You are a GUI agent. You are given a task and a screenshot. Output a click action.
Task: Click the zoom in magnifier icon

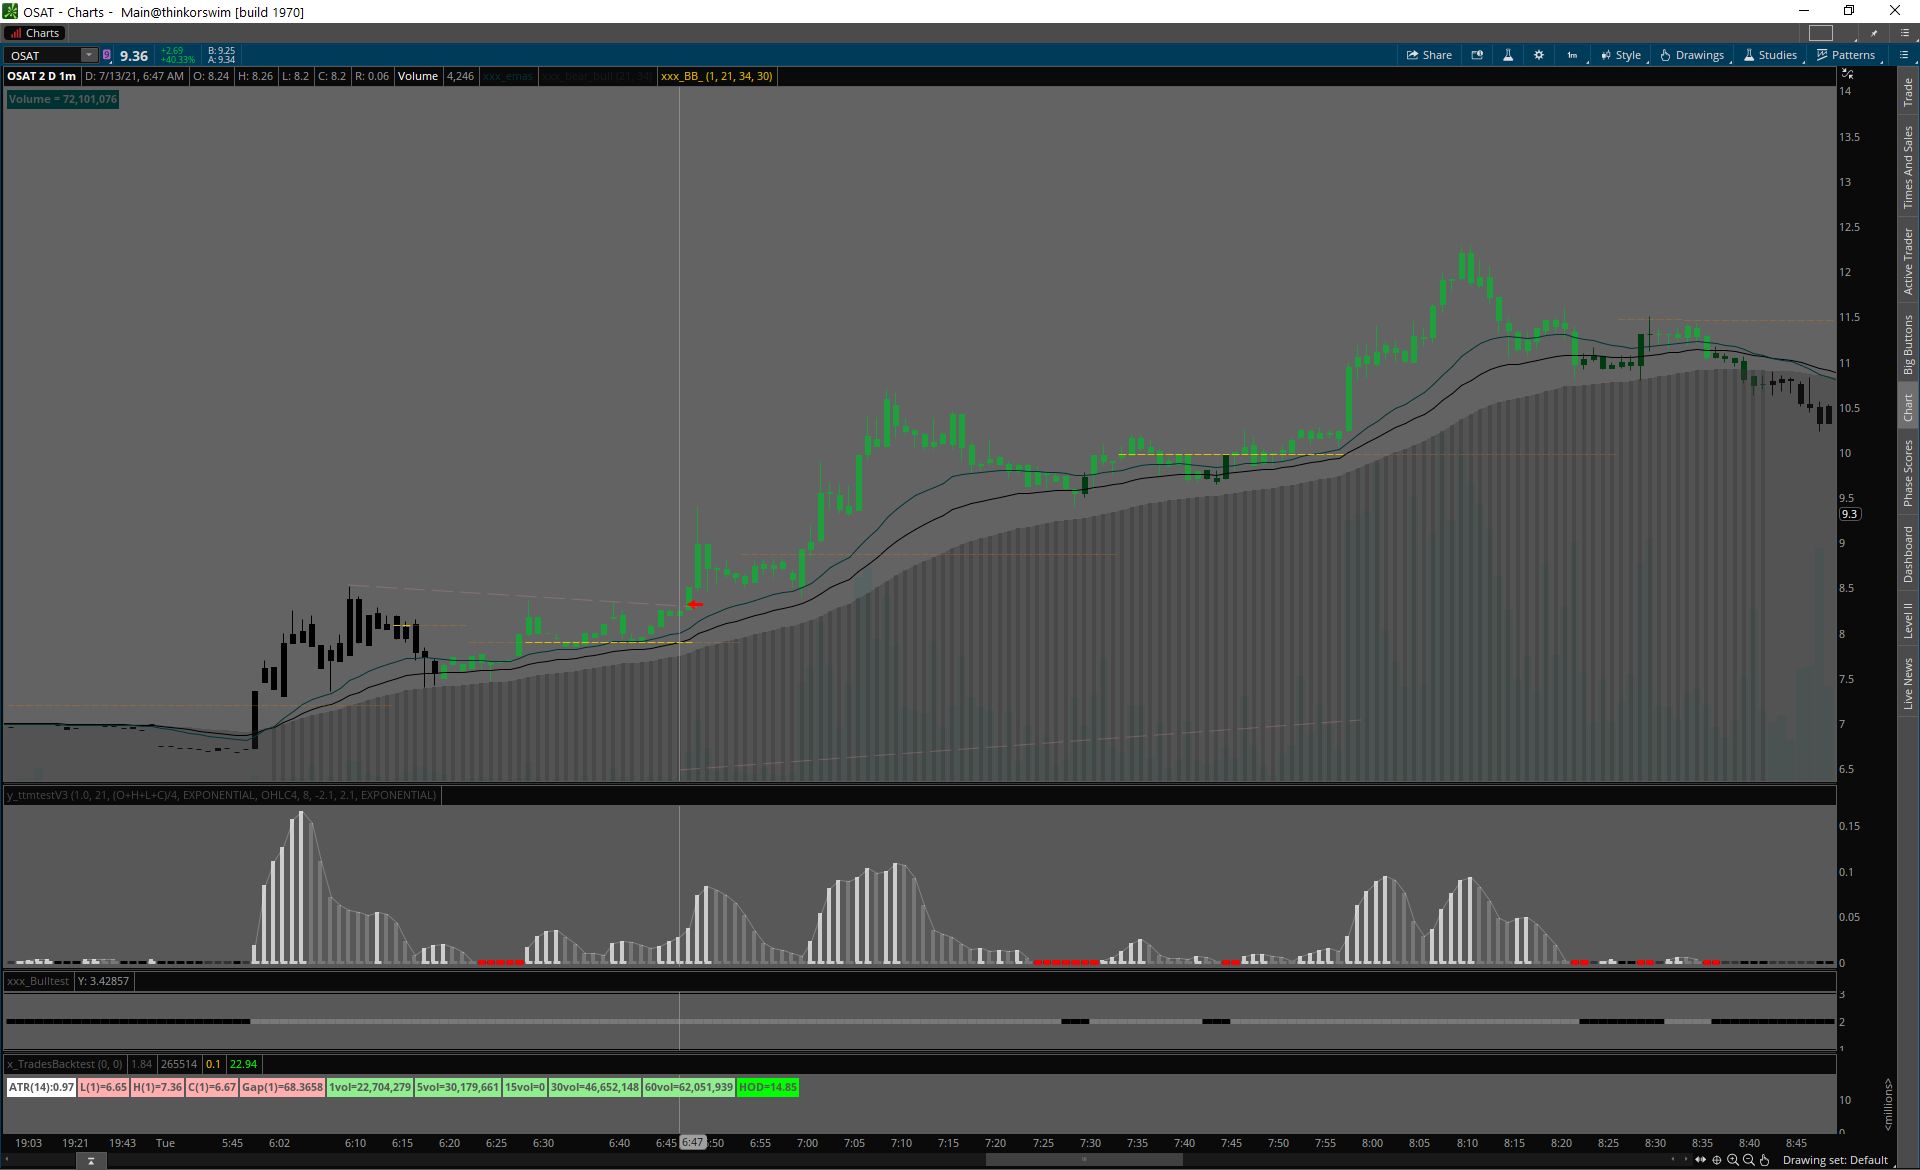pyautogui.click(x=1733, y=1160)
